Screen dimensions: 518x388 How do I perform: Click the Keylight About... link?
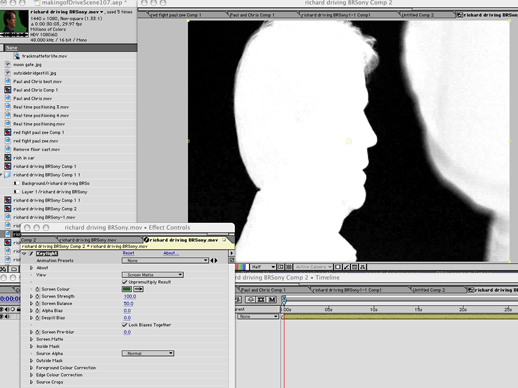click(171, 253)
